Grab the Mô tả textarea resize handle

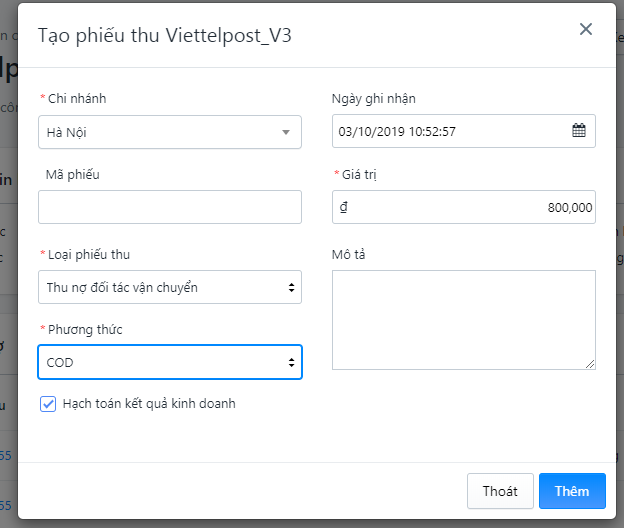tap(590, 364)
